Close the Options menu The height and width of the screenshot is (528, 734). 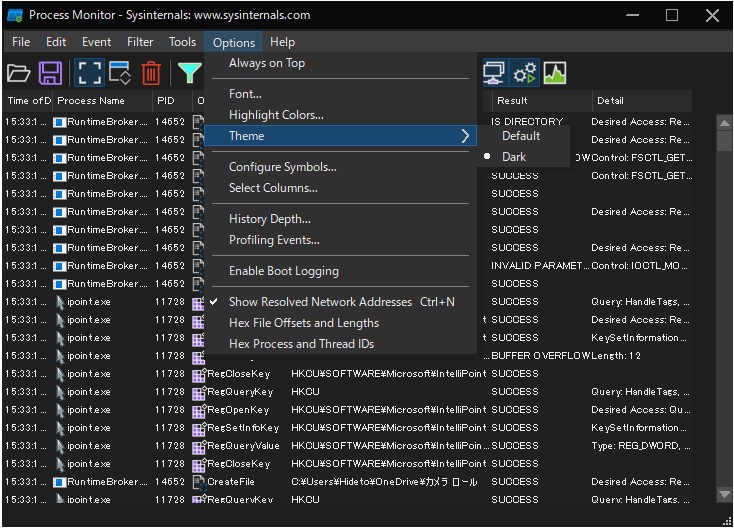[234, 42]
